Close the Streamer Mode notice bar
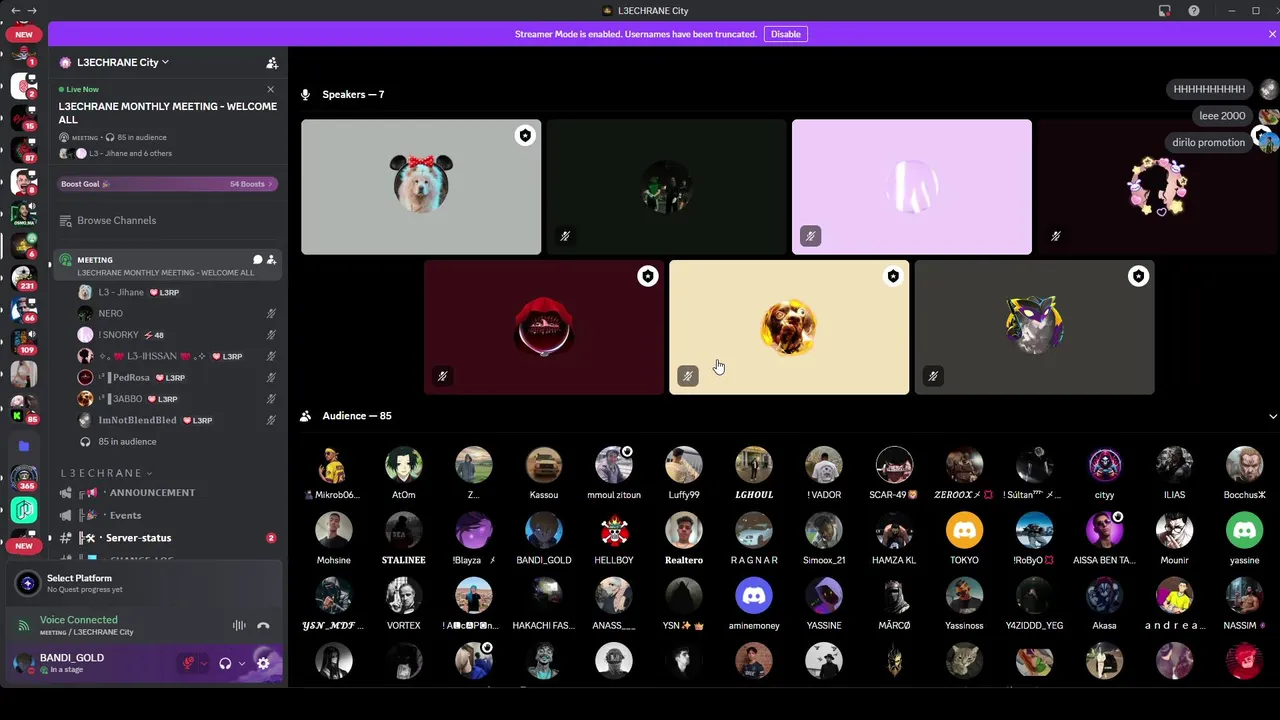This screenshot has height=720, width=1280. 1272,34
